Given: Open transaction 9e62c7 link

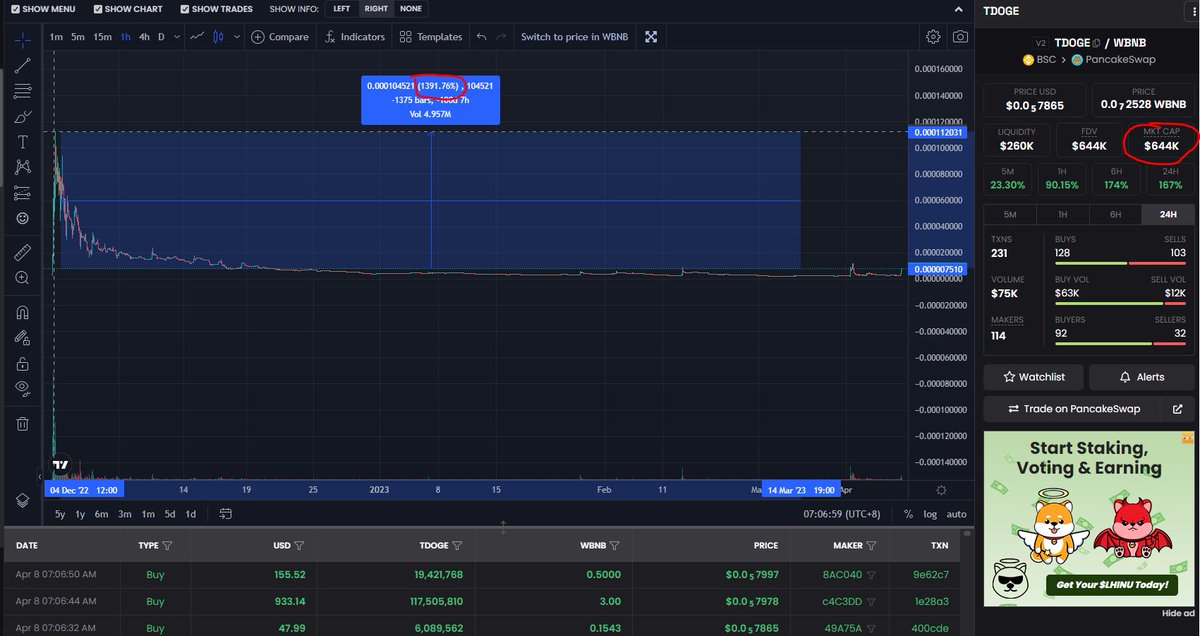Looking at the screenshot, I should pos(932,575).
